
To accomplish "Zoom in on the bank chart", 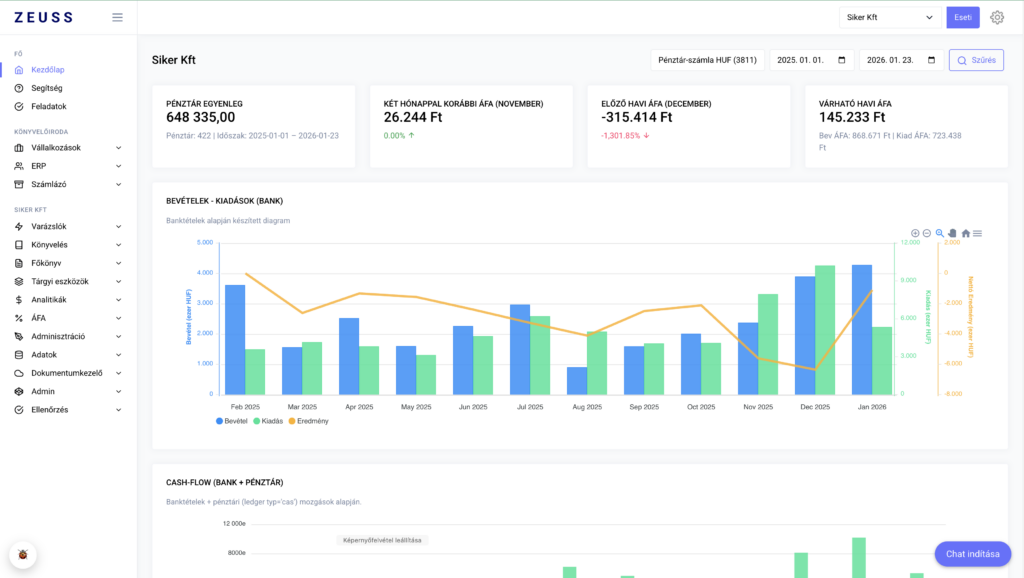I will (915, 234).
